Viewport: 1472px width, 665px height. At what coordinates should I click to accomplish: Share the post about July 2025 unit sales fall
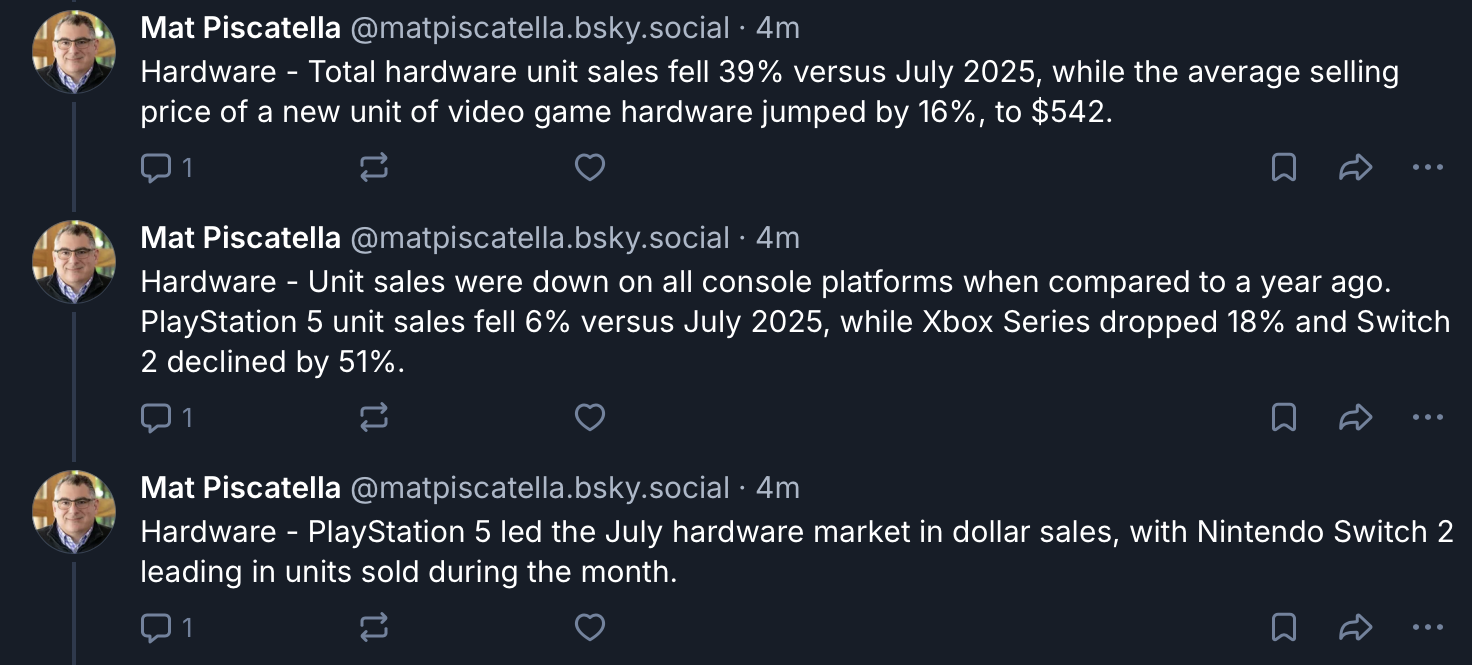[x=1355, y=168]
